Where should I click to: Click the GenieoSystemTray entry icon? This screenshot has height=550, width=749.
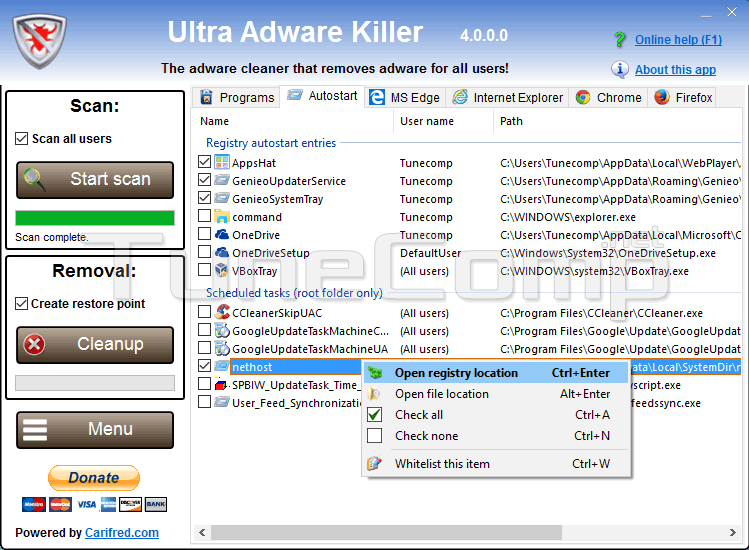pyautogui.click(x=222, y=198)
